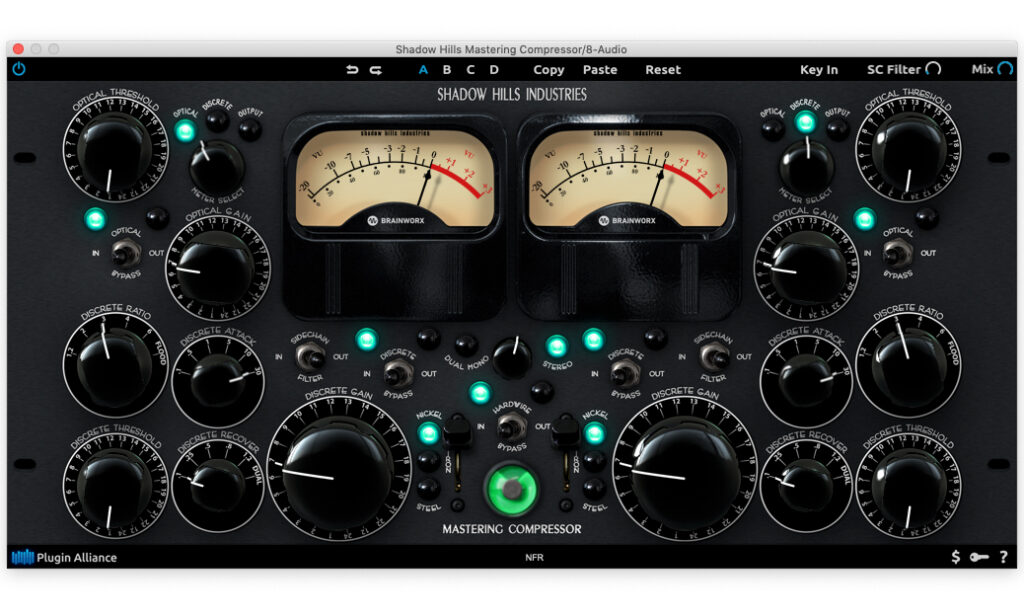Select preset bank C
The image size is (1024, 616).
[x=470, y=69]
